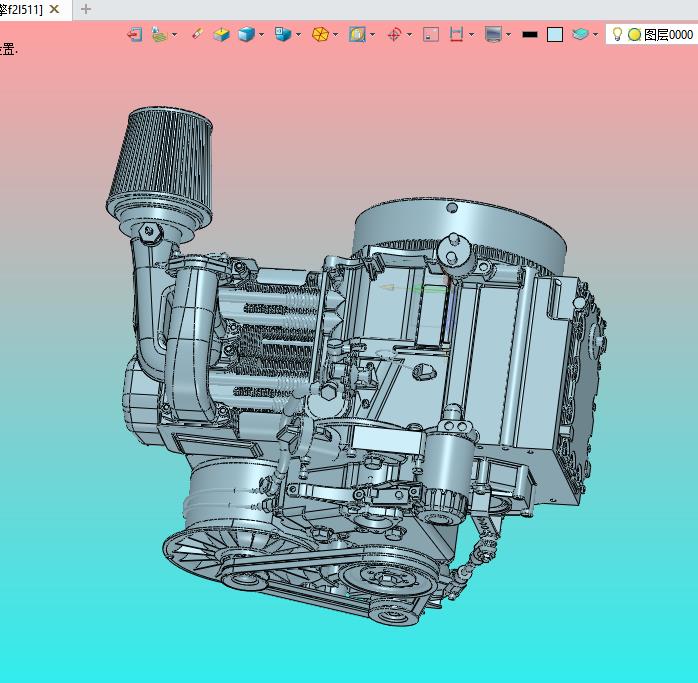Click the pink square viewport icon
This screenshot has height=683, width=698.
[431, 34]
